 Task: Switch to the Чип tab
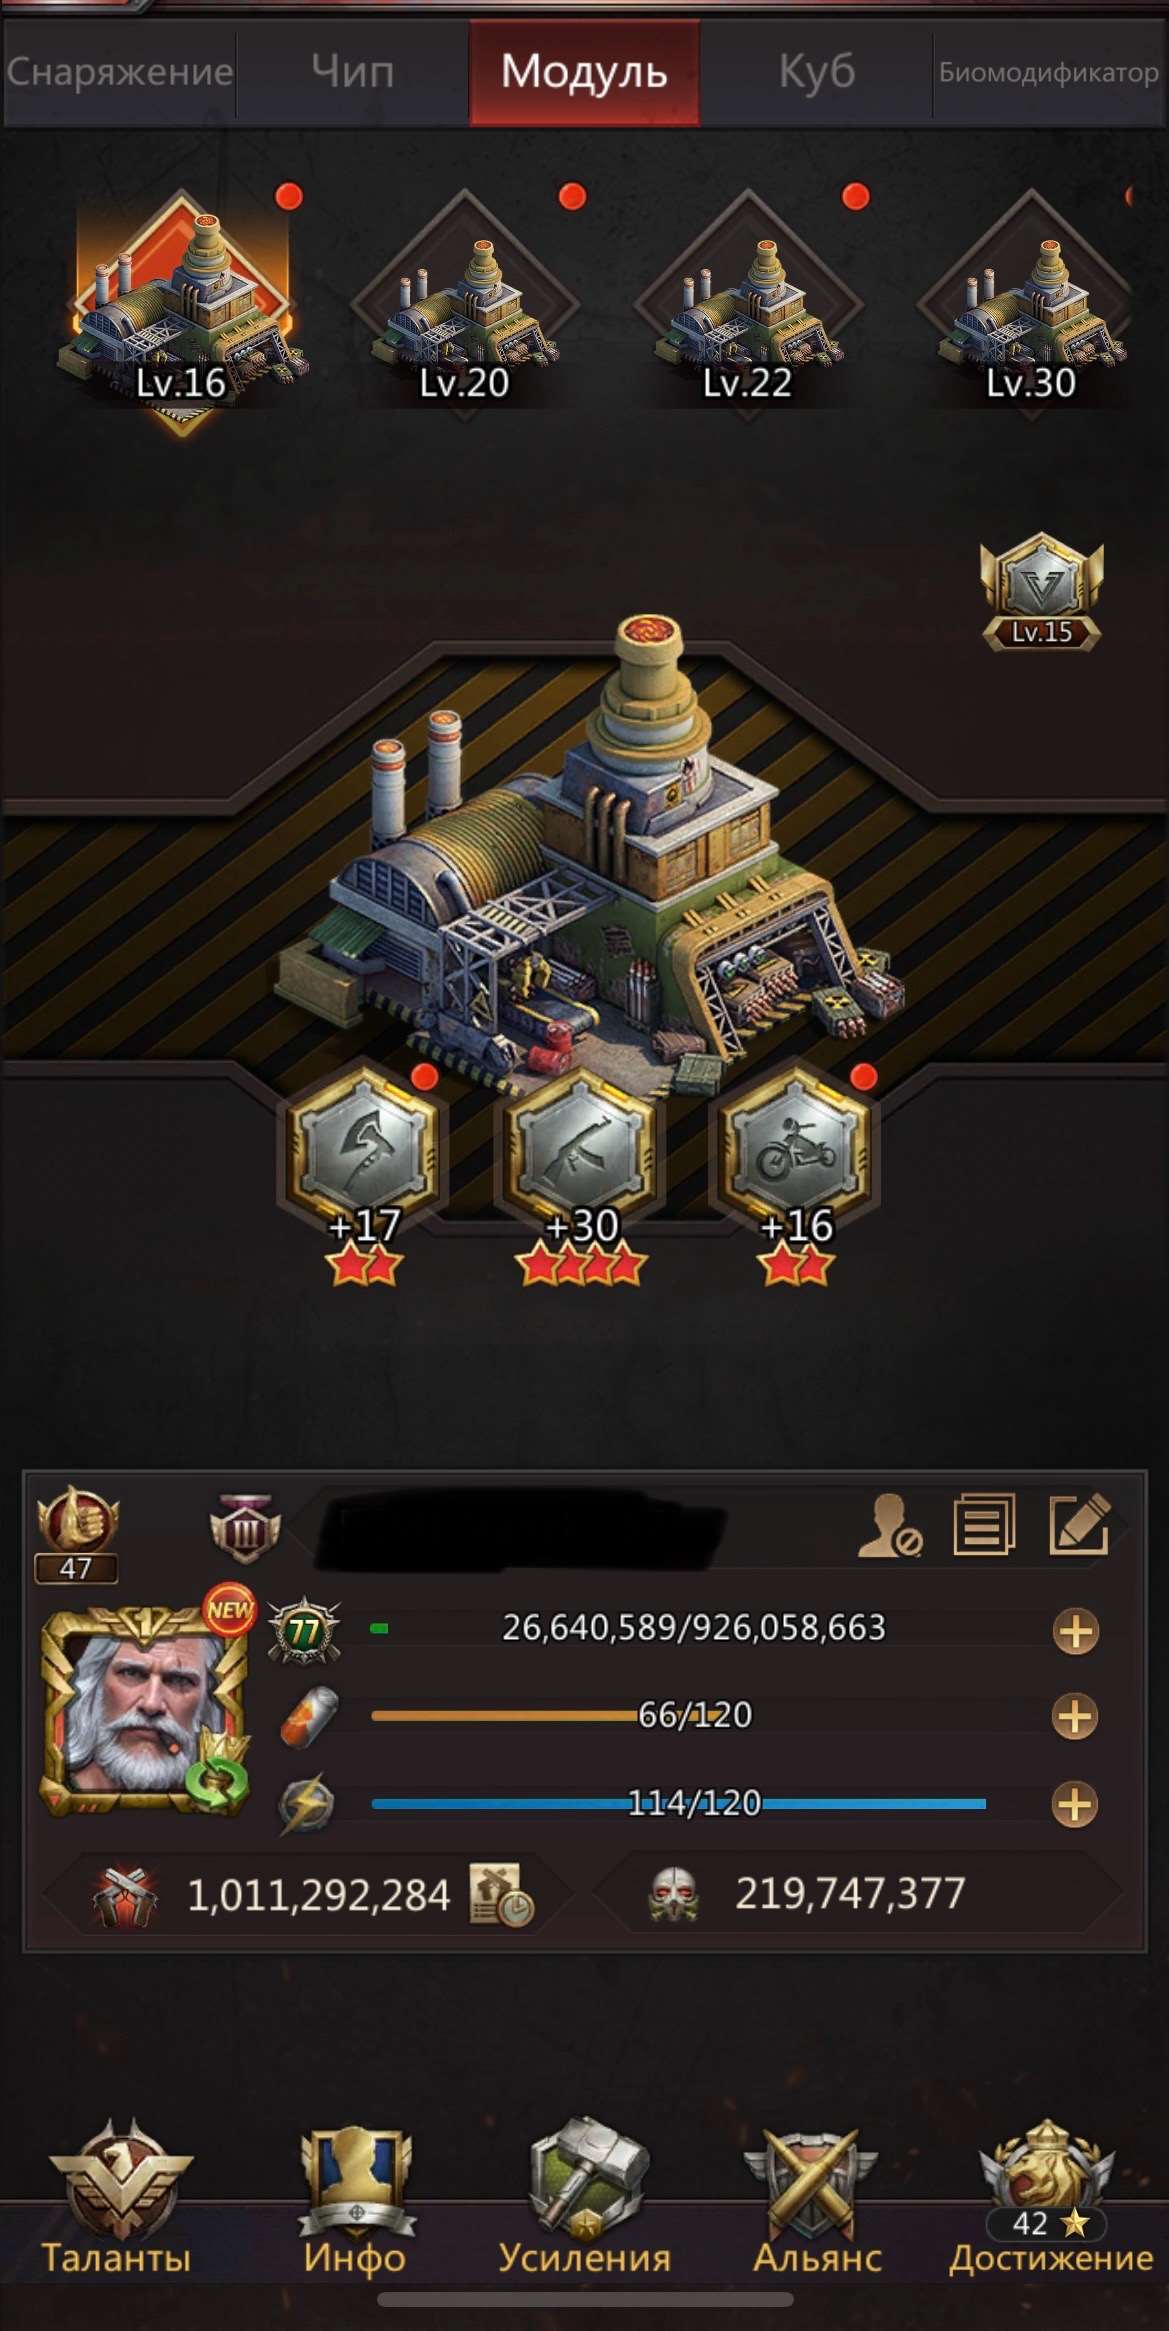[x=352, y=72]
